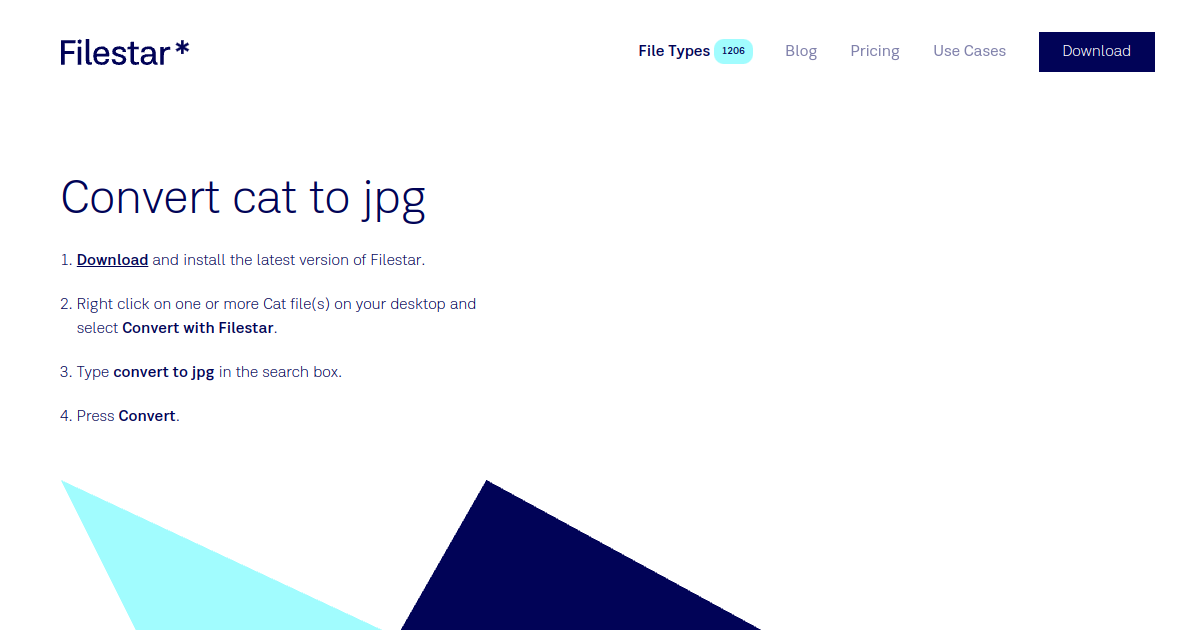Click the bold 'convert to jpg' text
Image resolution: width=1200 pixels, height=630 pixels.
tap(164, 371)
